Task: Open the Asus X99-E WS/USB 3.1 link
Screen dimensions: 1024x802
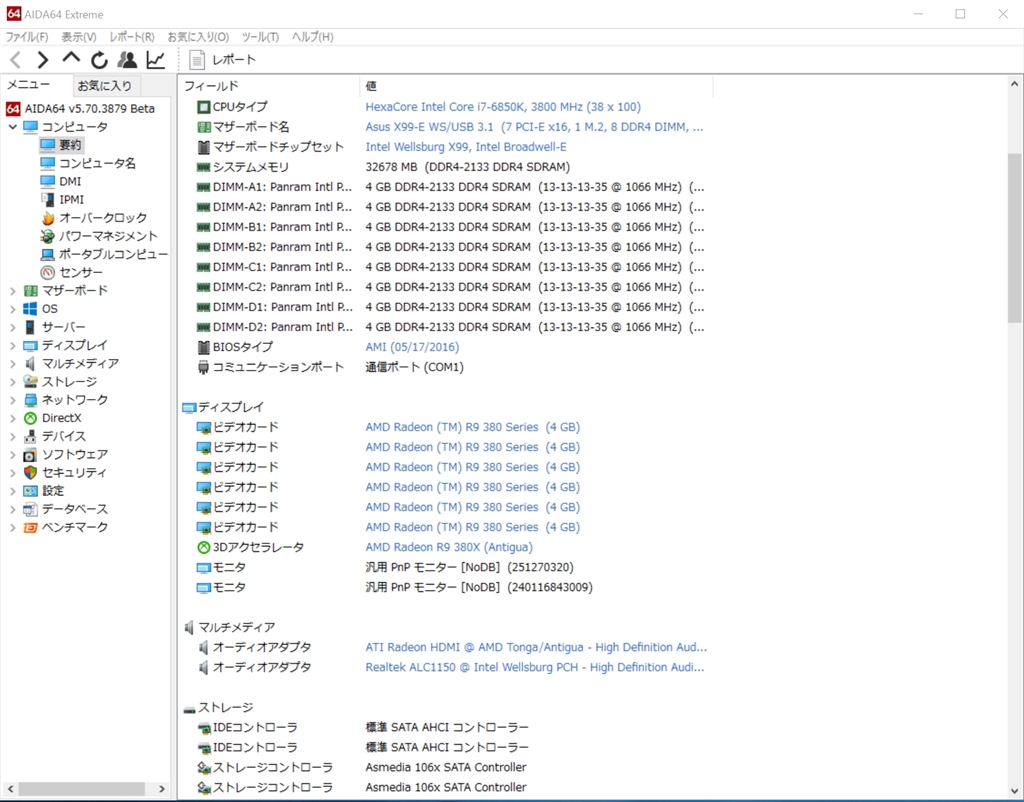Action: pyautogui.click(x=534, y=127)
